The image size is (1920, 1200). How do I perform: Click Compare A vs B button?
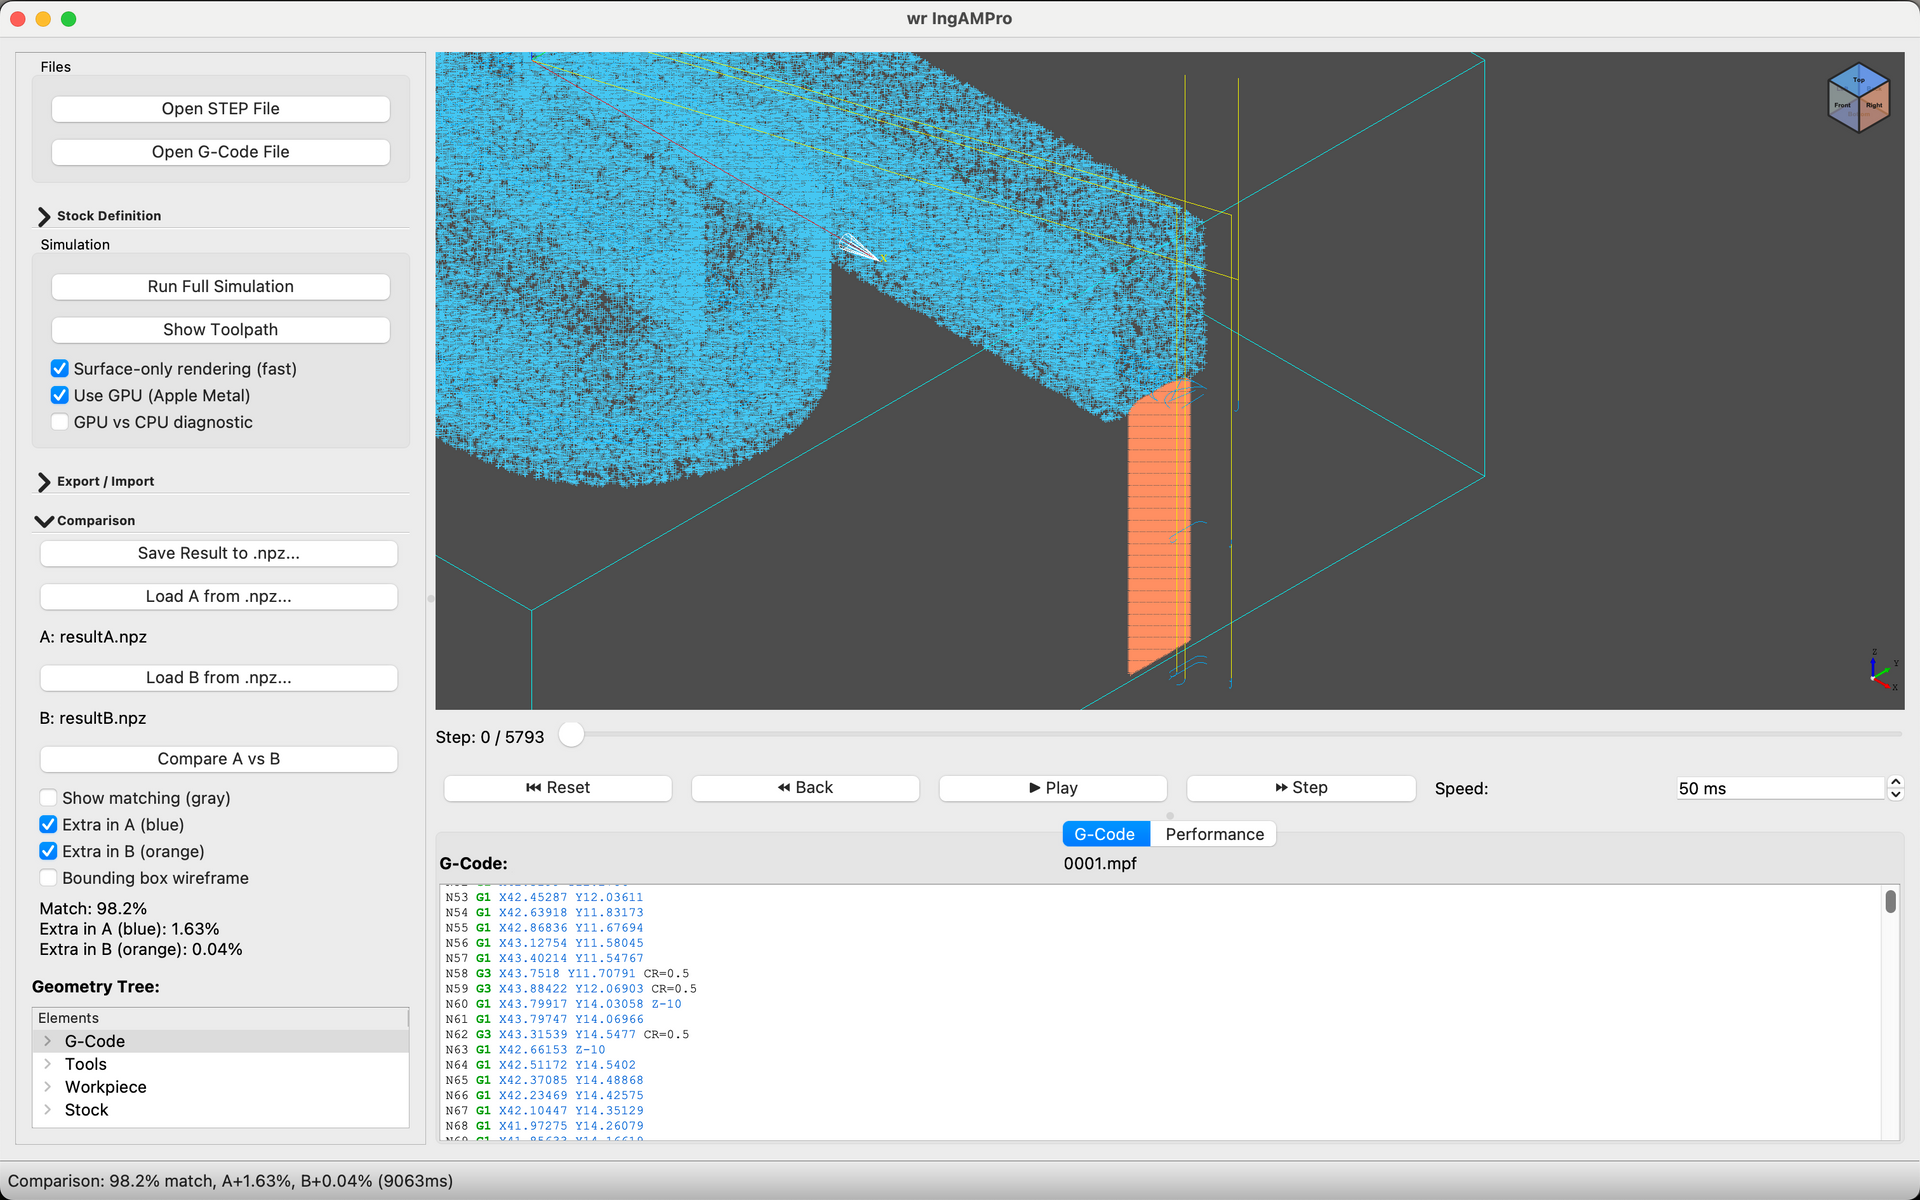pos(219,759)
